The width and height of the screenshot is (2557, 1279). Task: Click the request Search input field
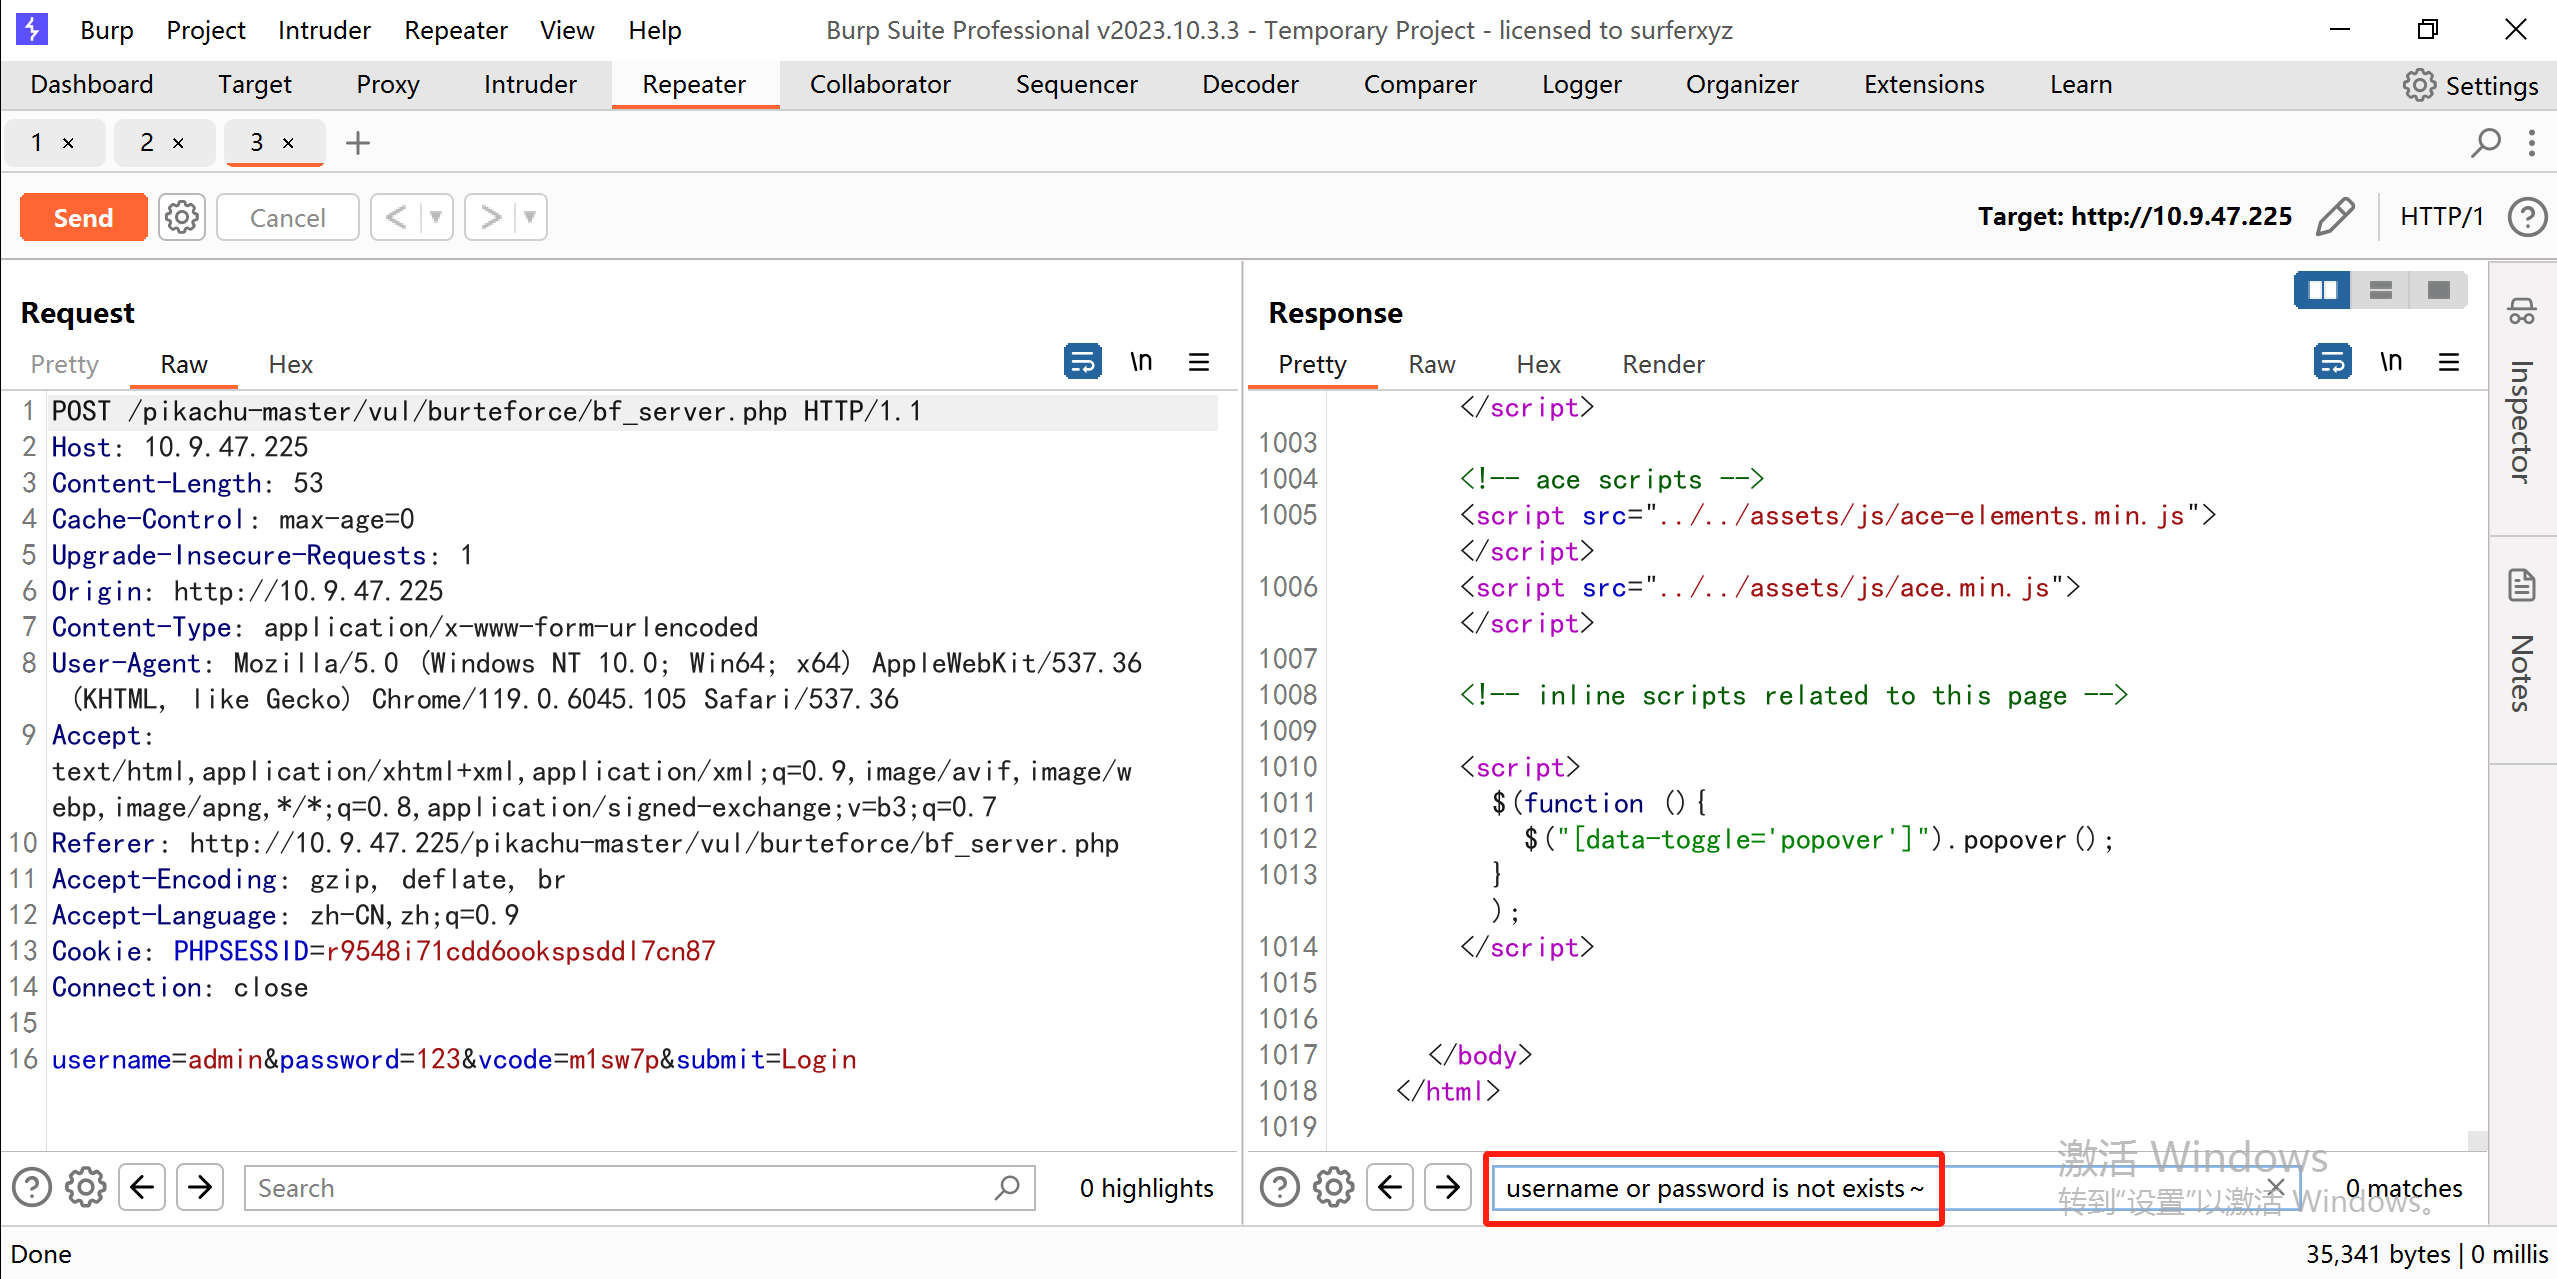click(640, 1187)
